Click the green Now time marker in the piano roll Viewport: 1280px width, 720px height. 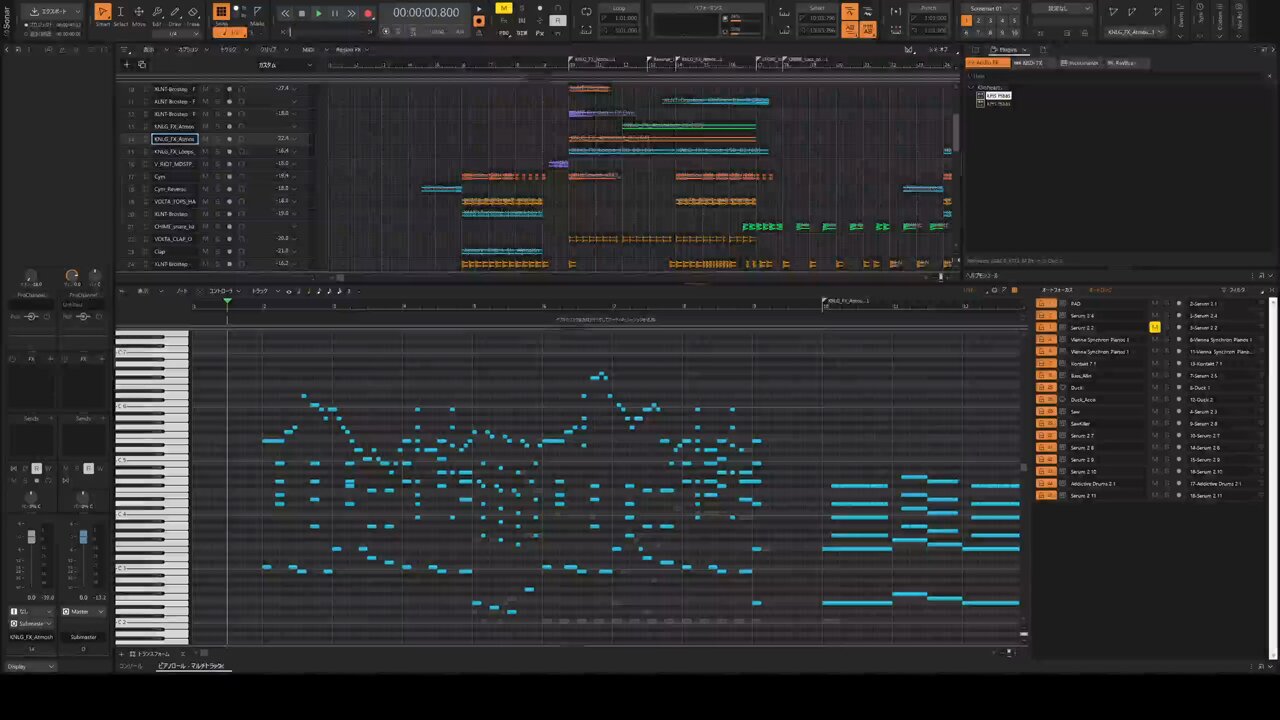(x=227, y=301)
